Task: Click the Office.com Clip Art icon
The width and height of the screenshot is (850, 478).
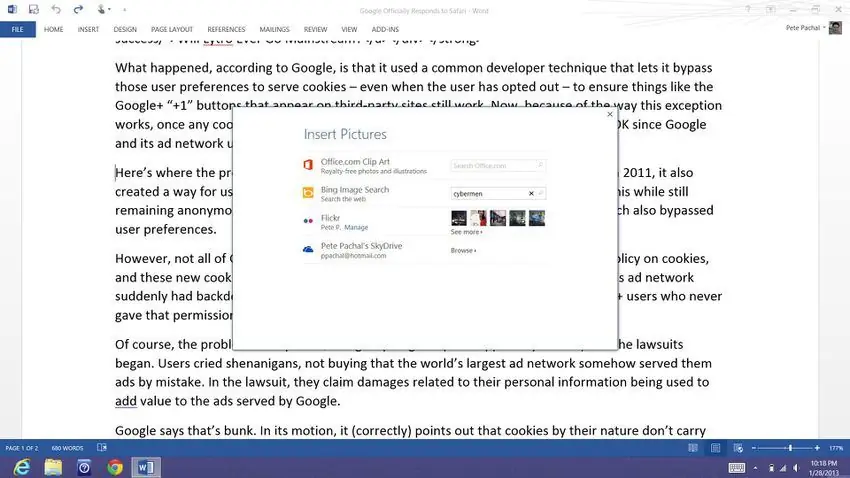Action: (x=308, y=164)
